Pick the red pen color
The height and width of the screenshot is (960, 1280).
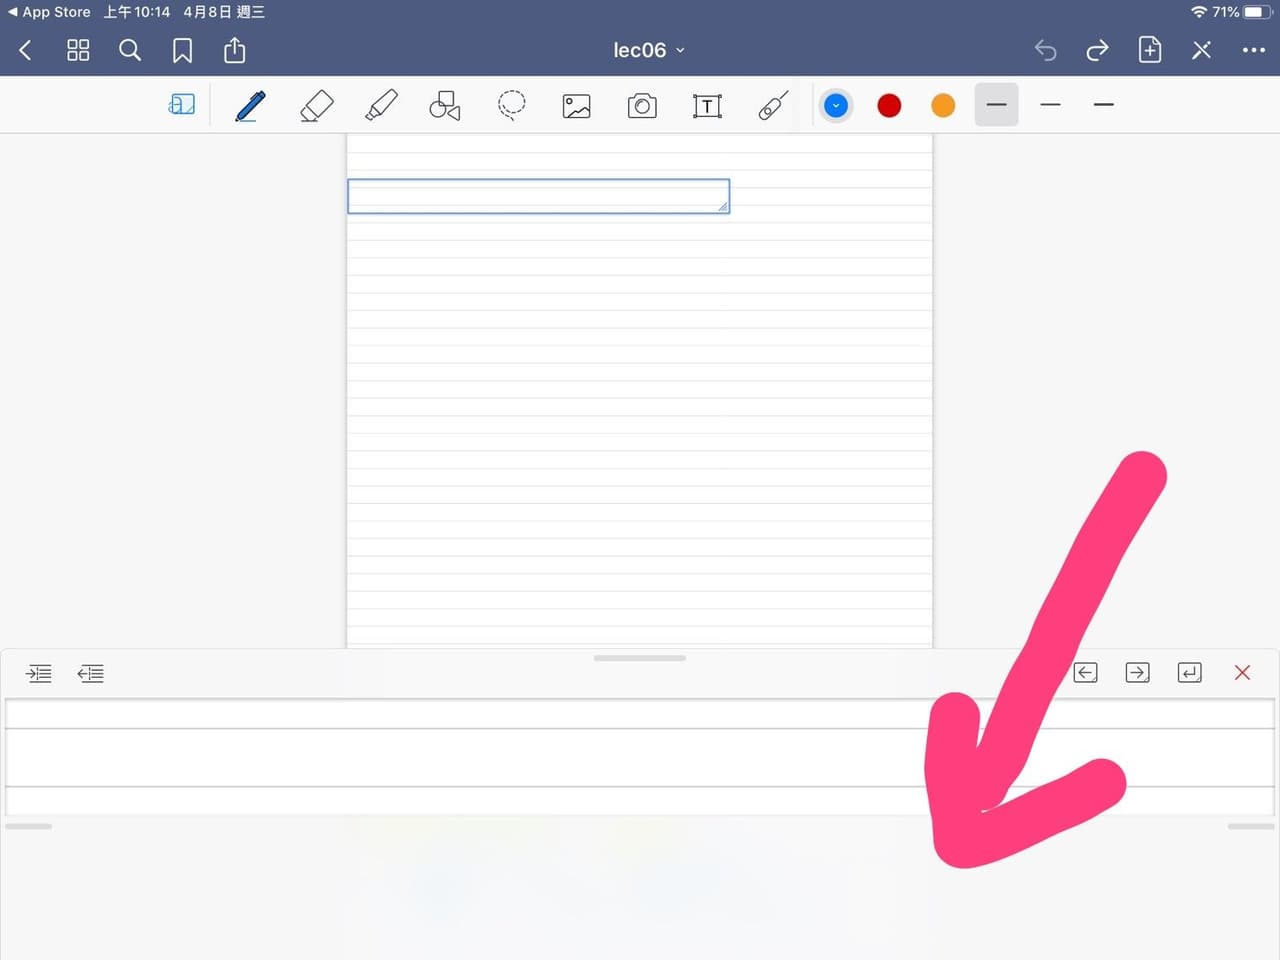pos(889,105)
